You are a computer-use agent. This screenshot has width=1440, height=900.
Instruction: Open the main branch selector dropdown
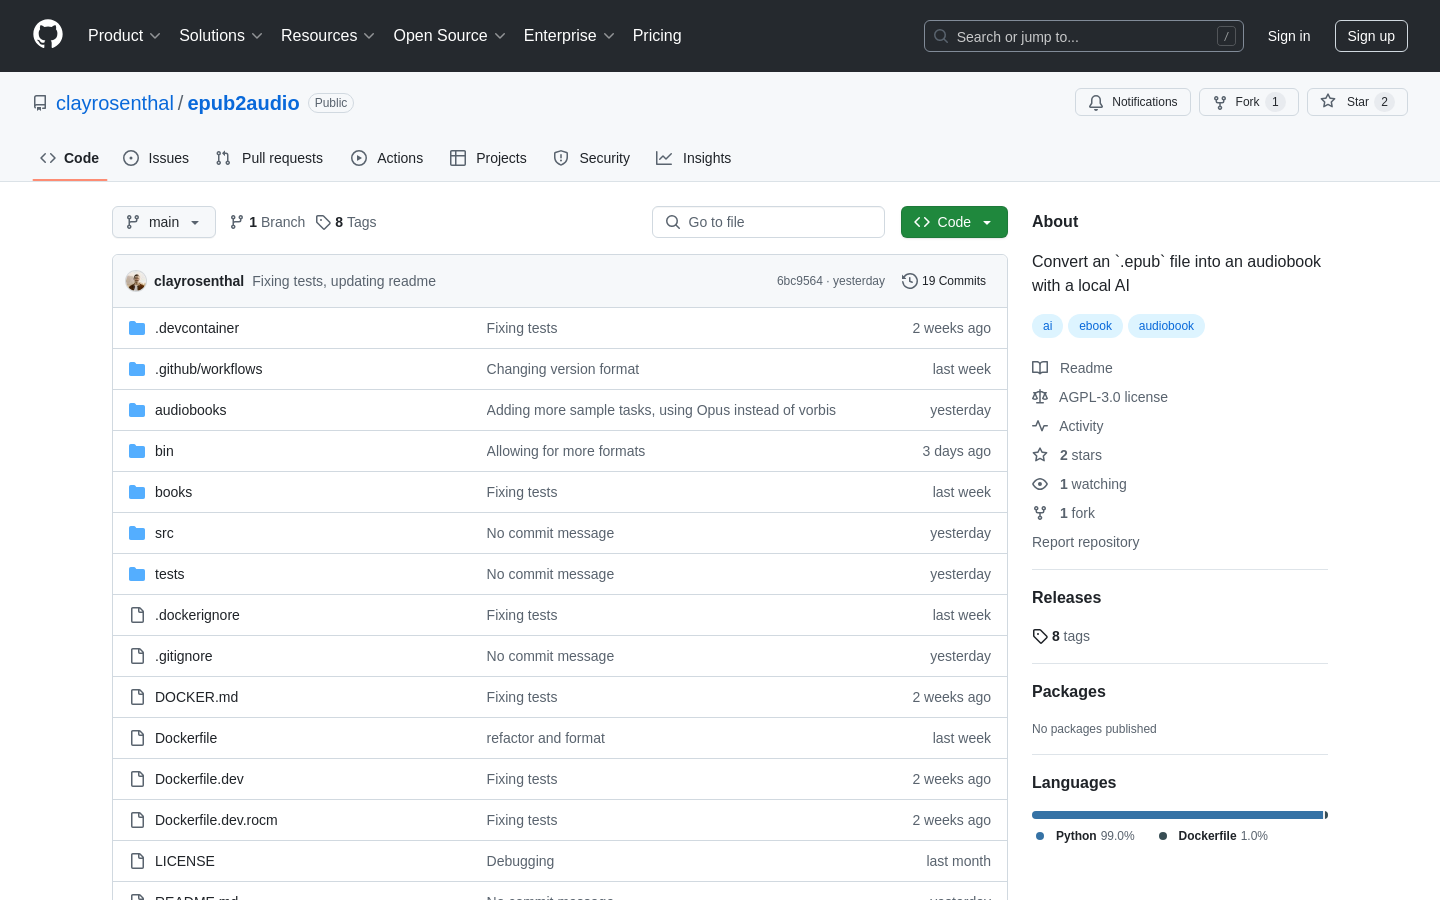tap(164, 222)
